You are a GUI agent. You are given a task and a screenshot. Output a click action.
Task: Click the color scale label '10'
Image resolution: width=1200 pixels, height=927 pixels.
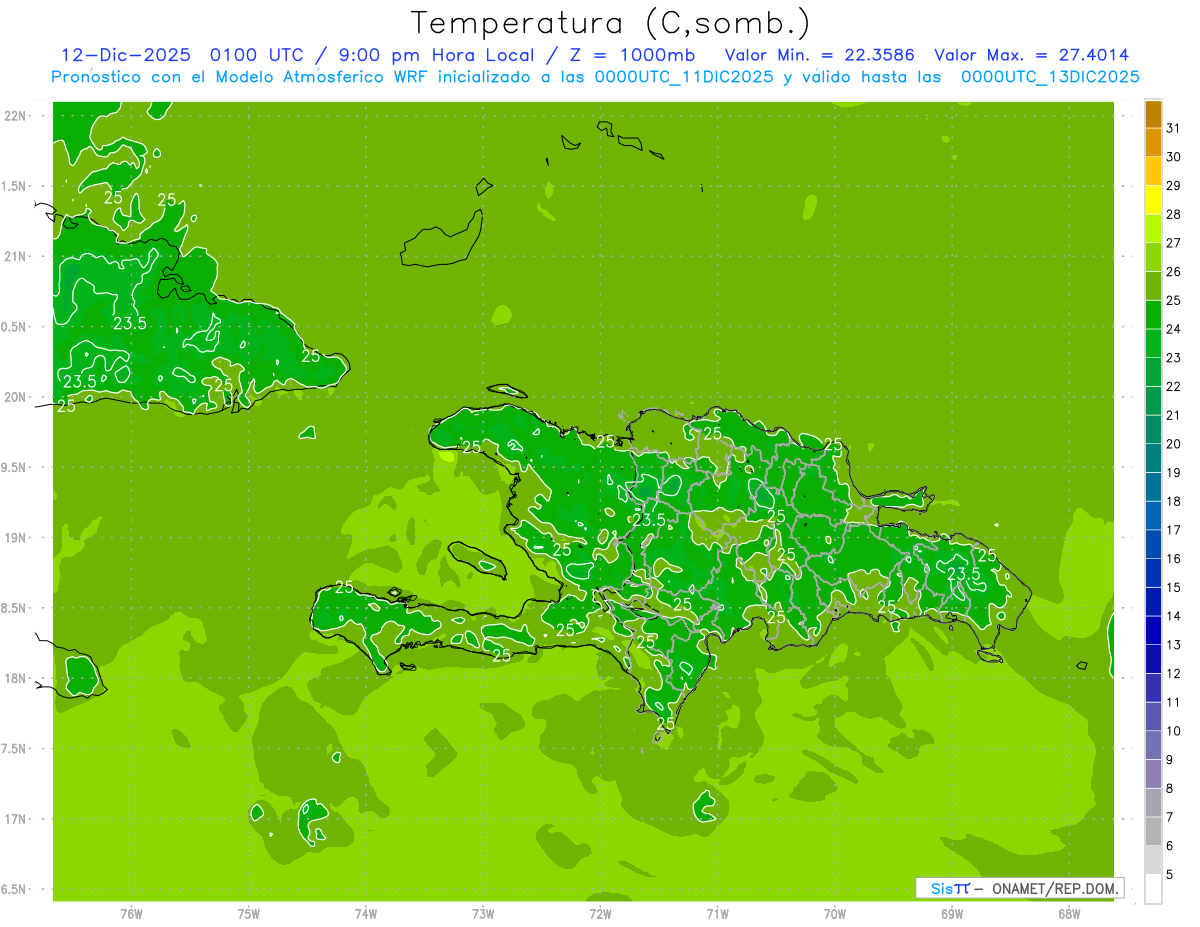pos(1174,731)
